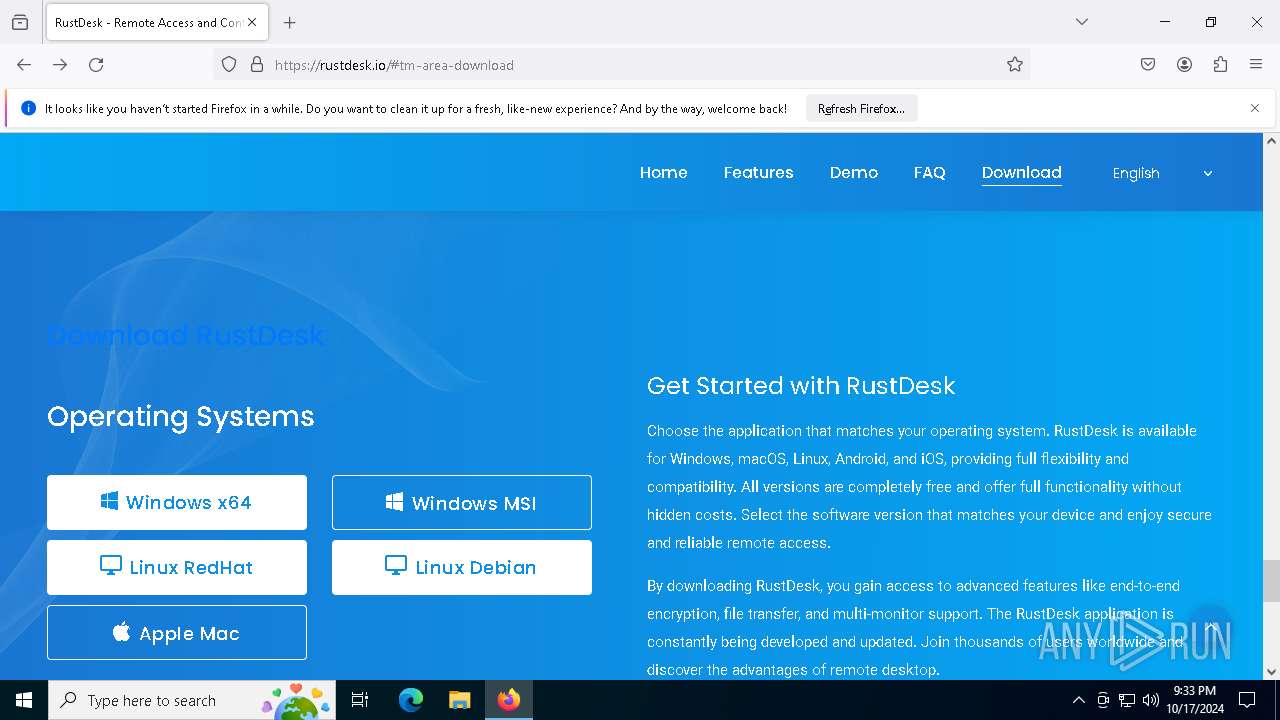Open Save to Pocket icon
The width and height of the screenshot is (1280, 720).
point(1148,65)
